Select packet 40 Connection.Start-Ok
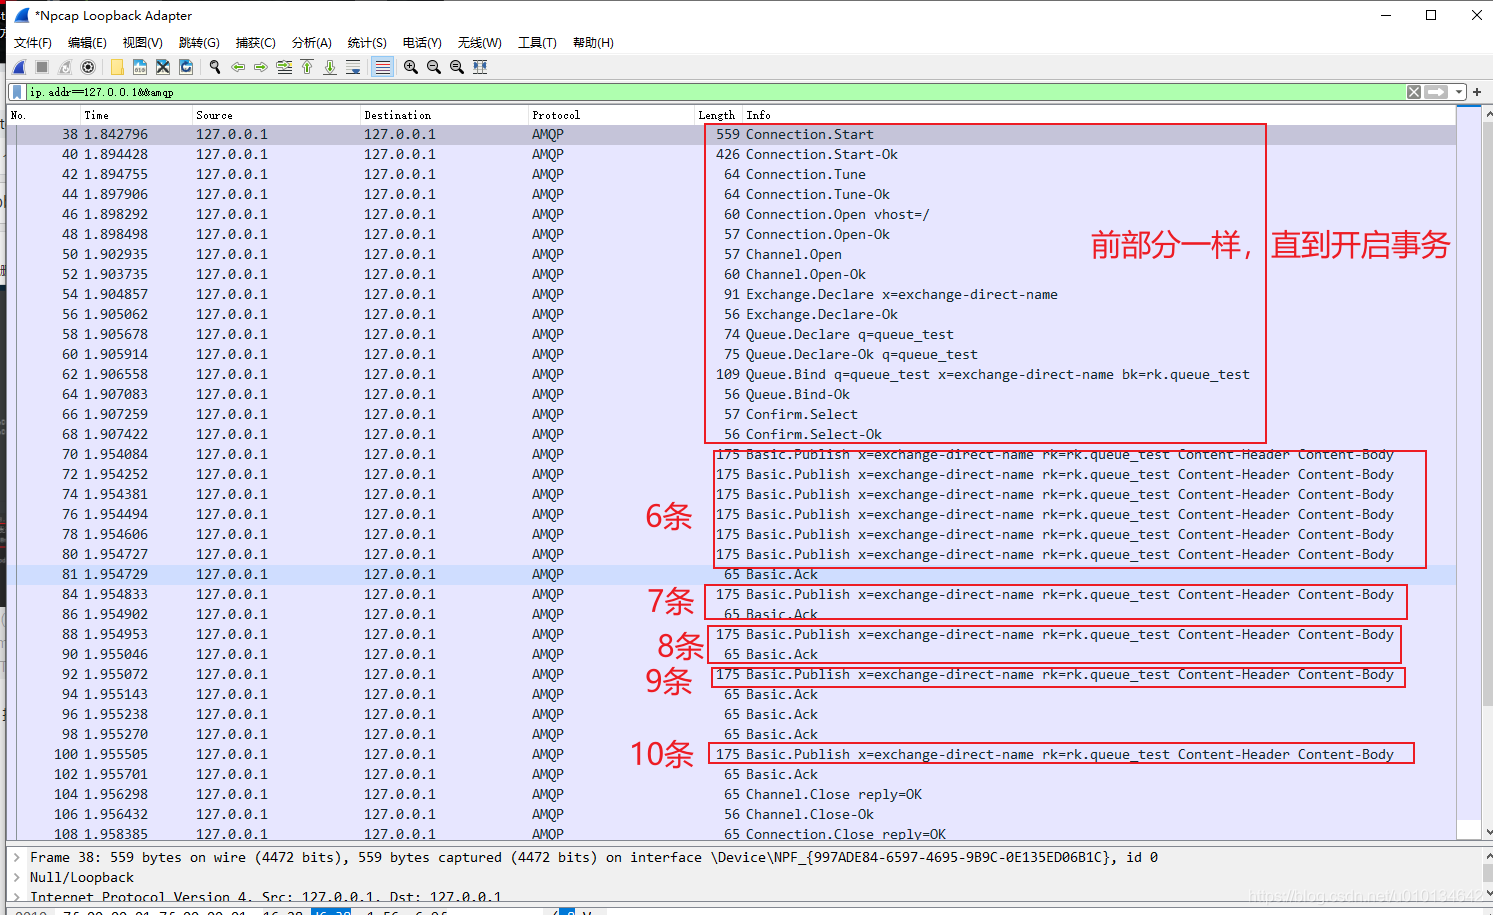This screenshot has width=1493, height=915. 731,154
